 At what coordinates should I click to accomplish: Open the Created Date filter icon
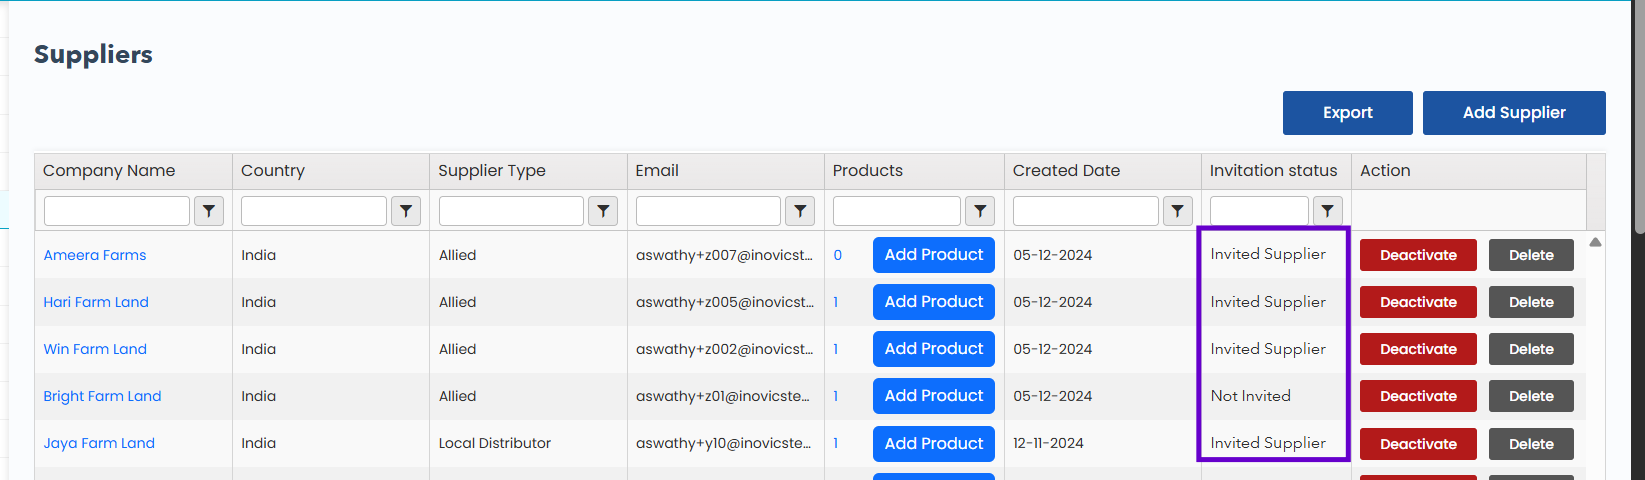[x=1177, y=211]
